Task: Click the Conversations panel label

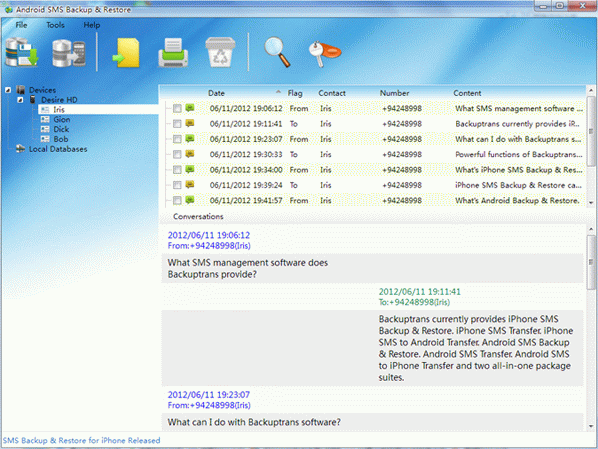Action: (x=198, y=216)
